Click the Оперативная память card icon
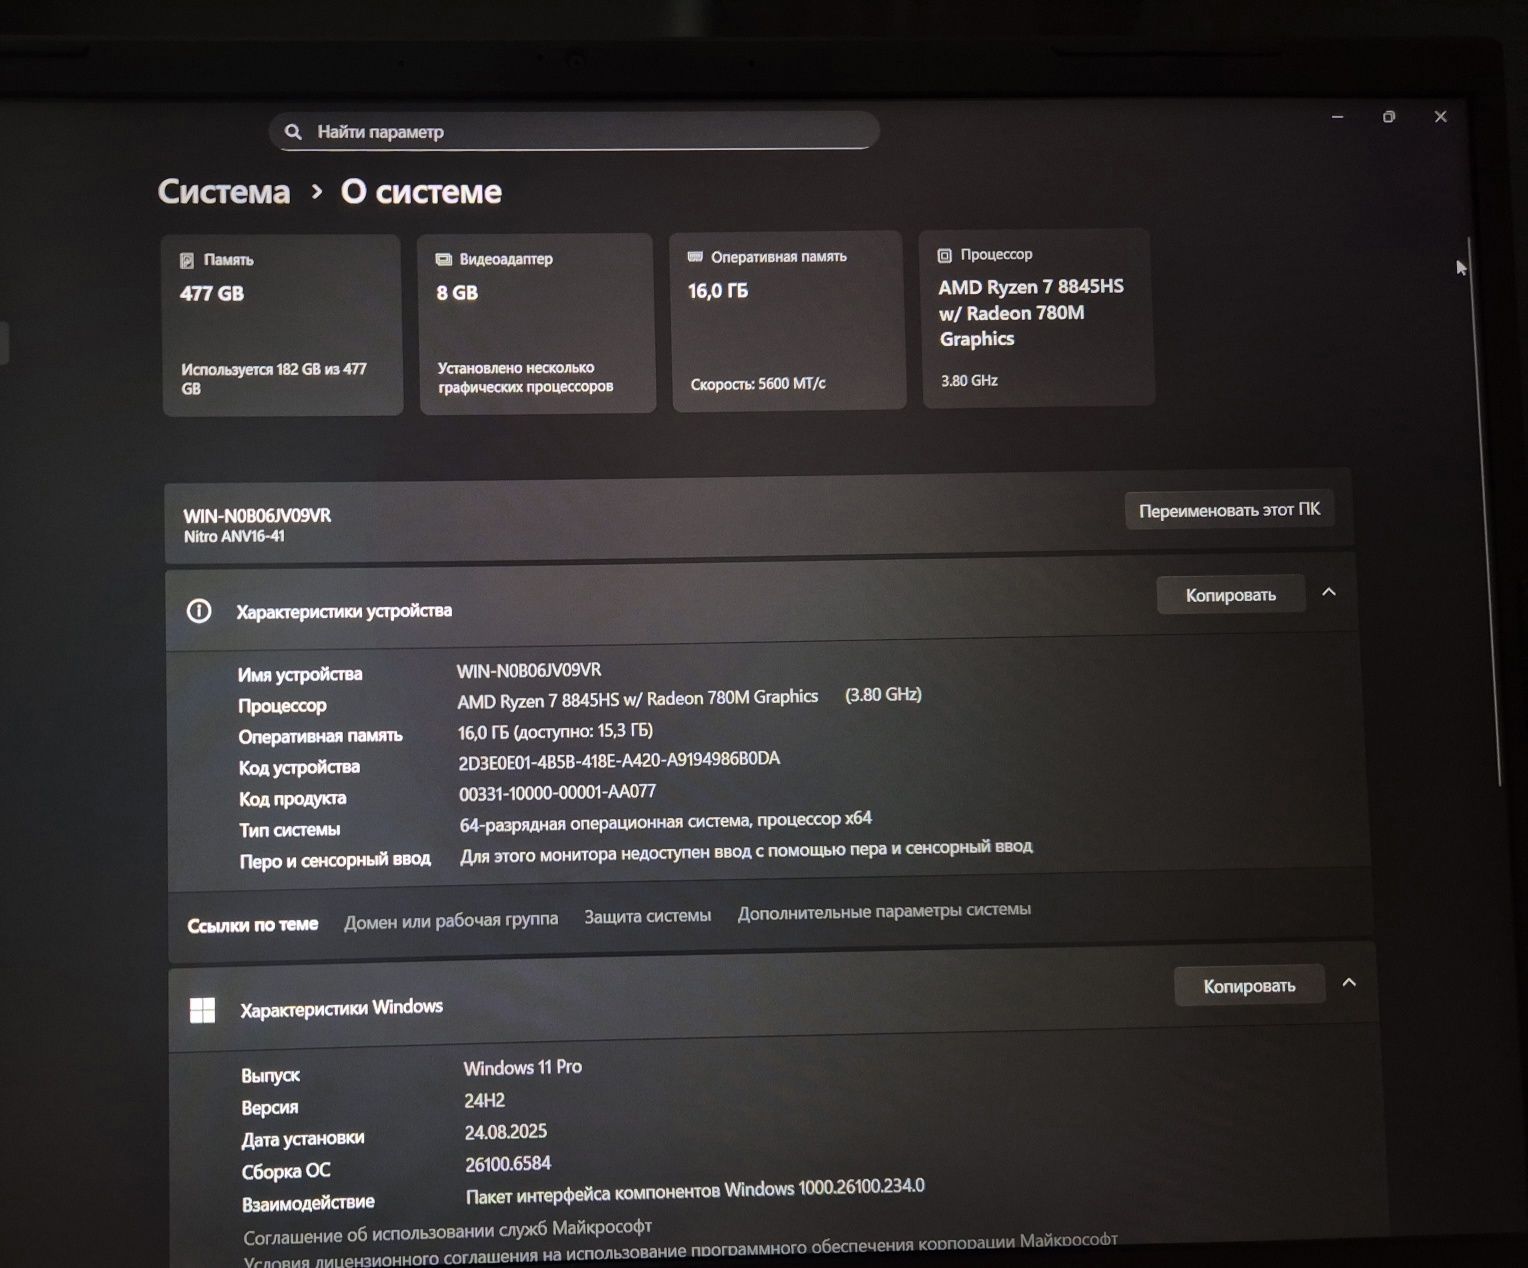 [x=695, y=257]
